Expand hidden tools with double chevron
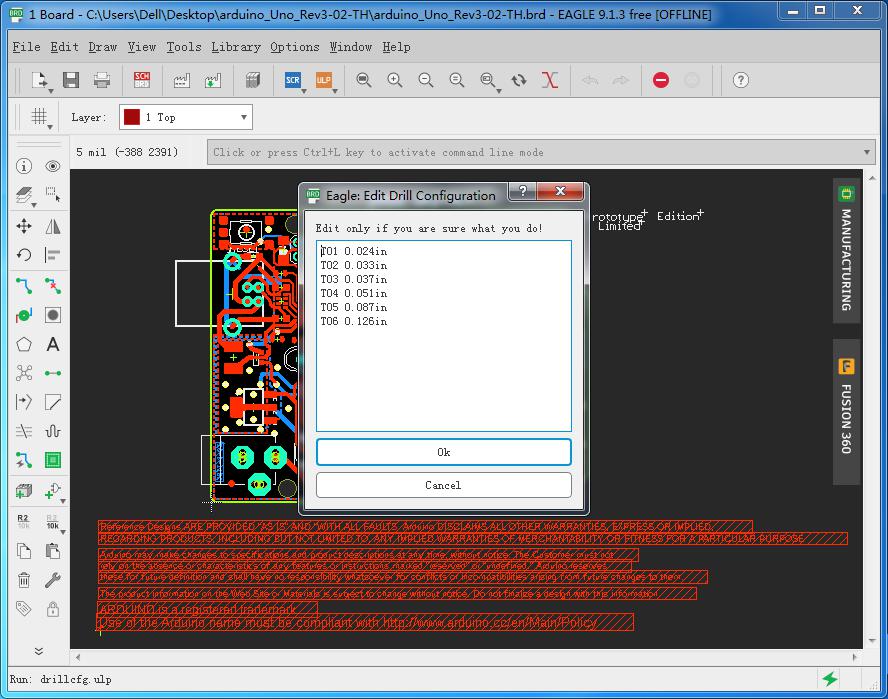This screenshot has height=699, width=888. point(39,651)
